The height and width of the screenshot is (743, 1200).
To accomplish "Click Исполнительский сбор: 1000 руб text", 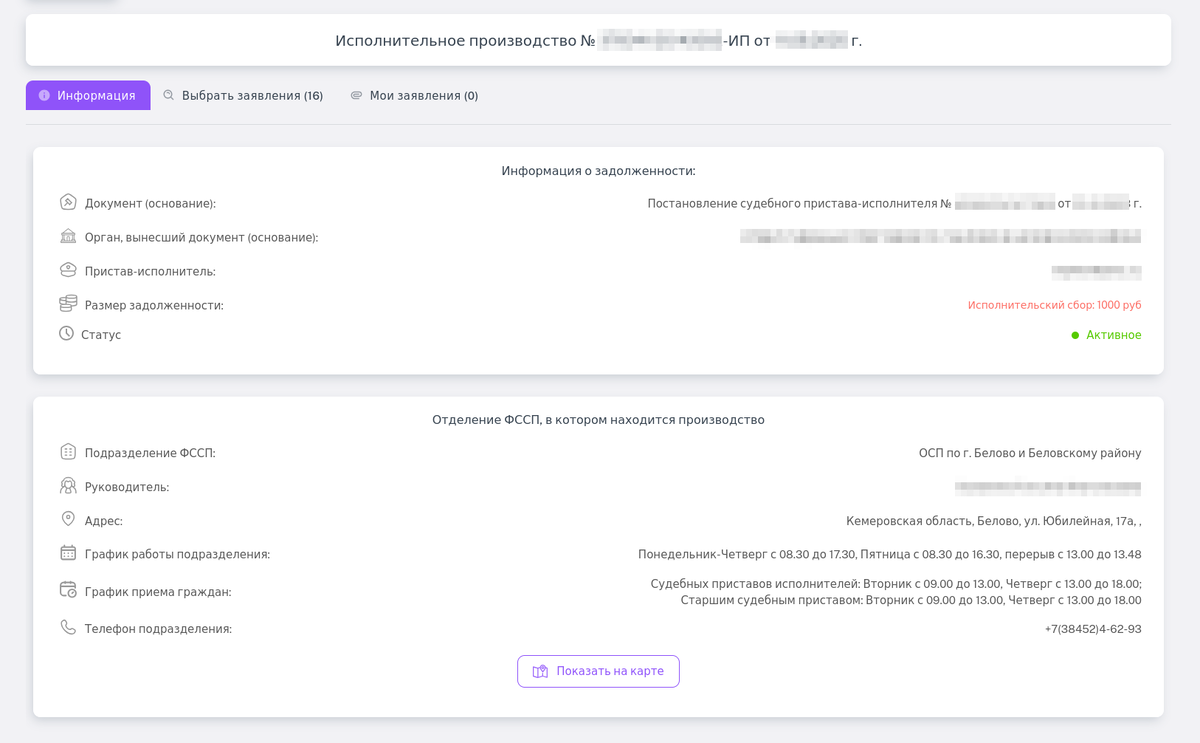I will click(x=1054, y=305).
